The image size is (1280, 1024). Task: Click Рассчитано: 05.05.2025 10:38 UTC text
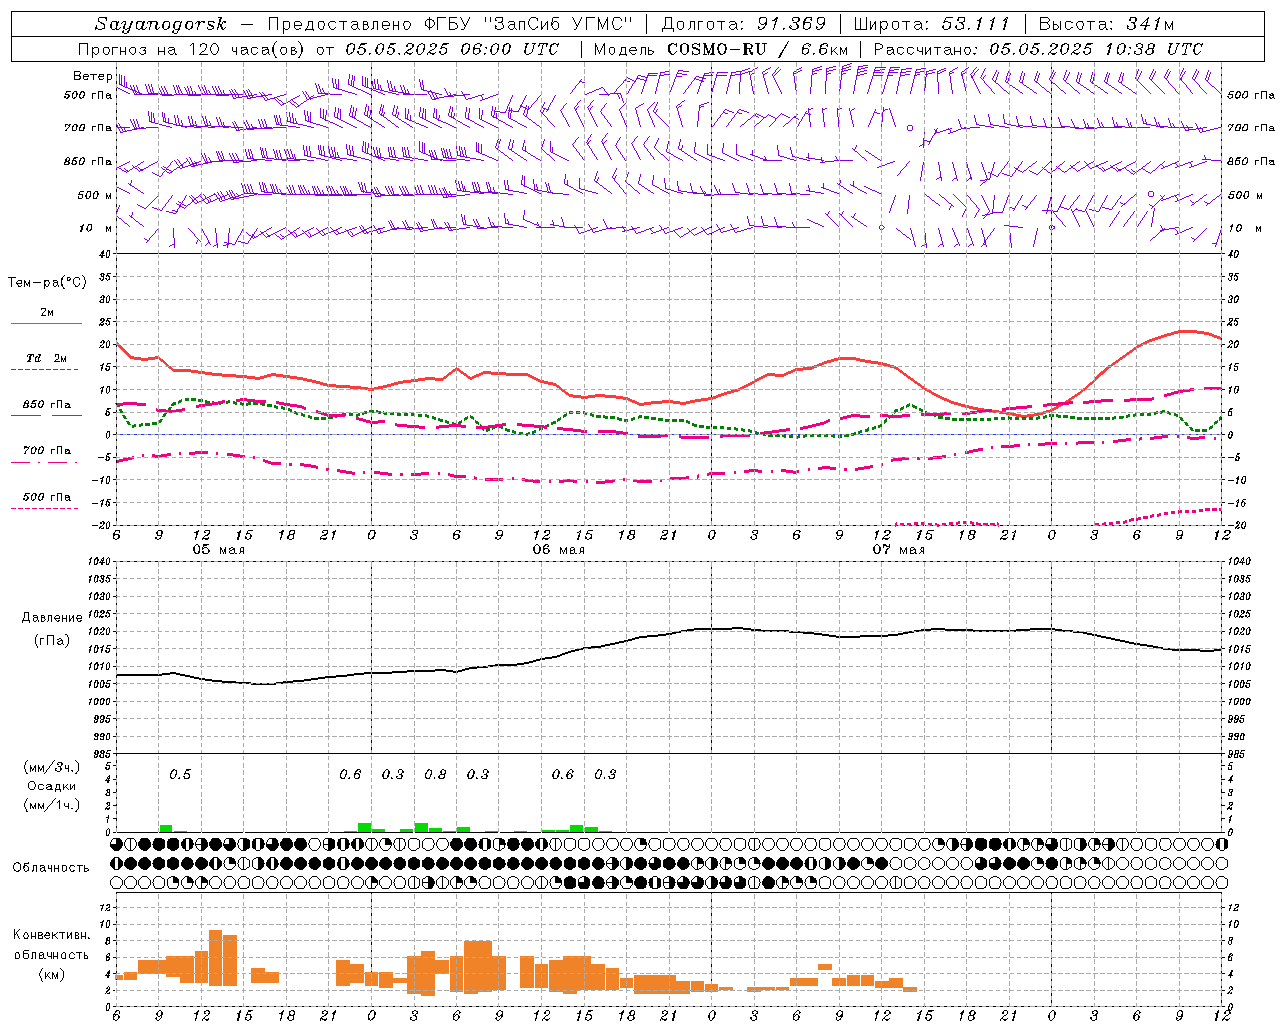coord(1038,49)
